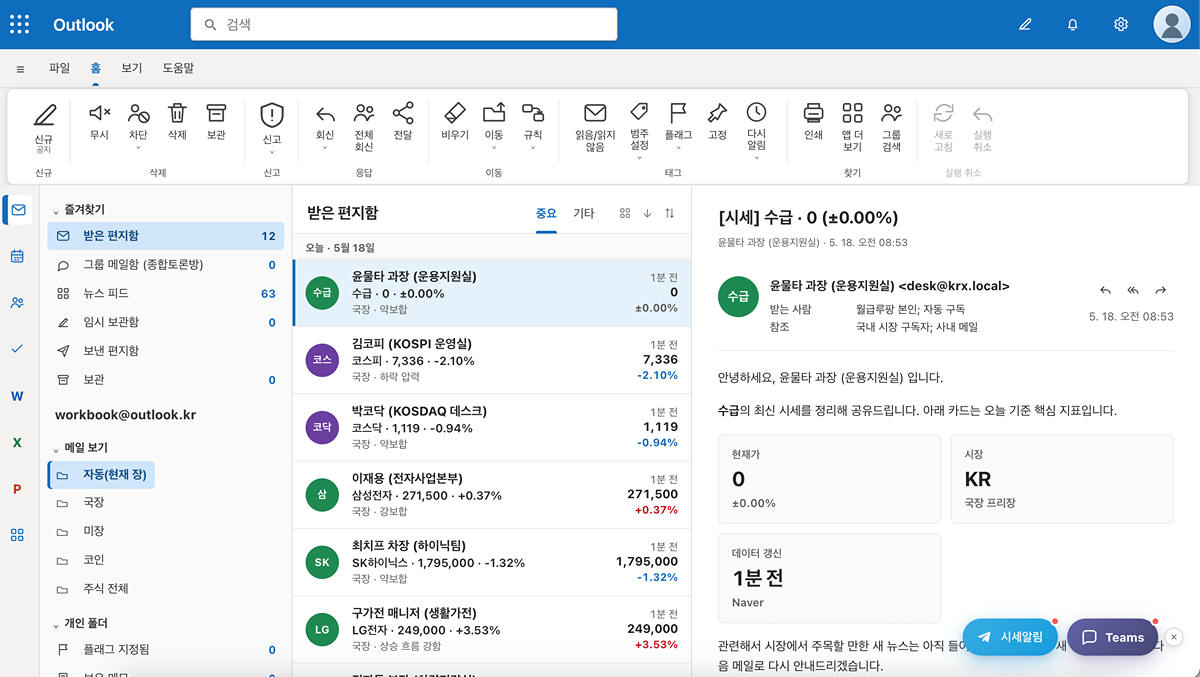Change the message list layout icon
This screenshot has height=677, width=1200.
625,213
